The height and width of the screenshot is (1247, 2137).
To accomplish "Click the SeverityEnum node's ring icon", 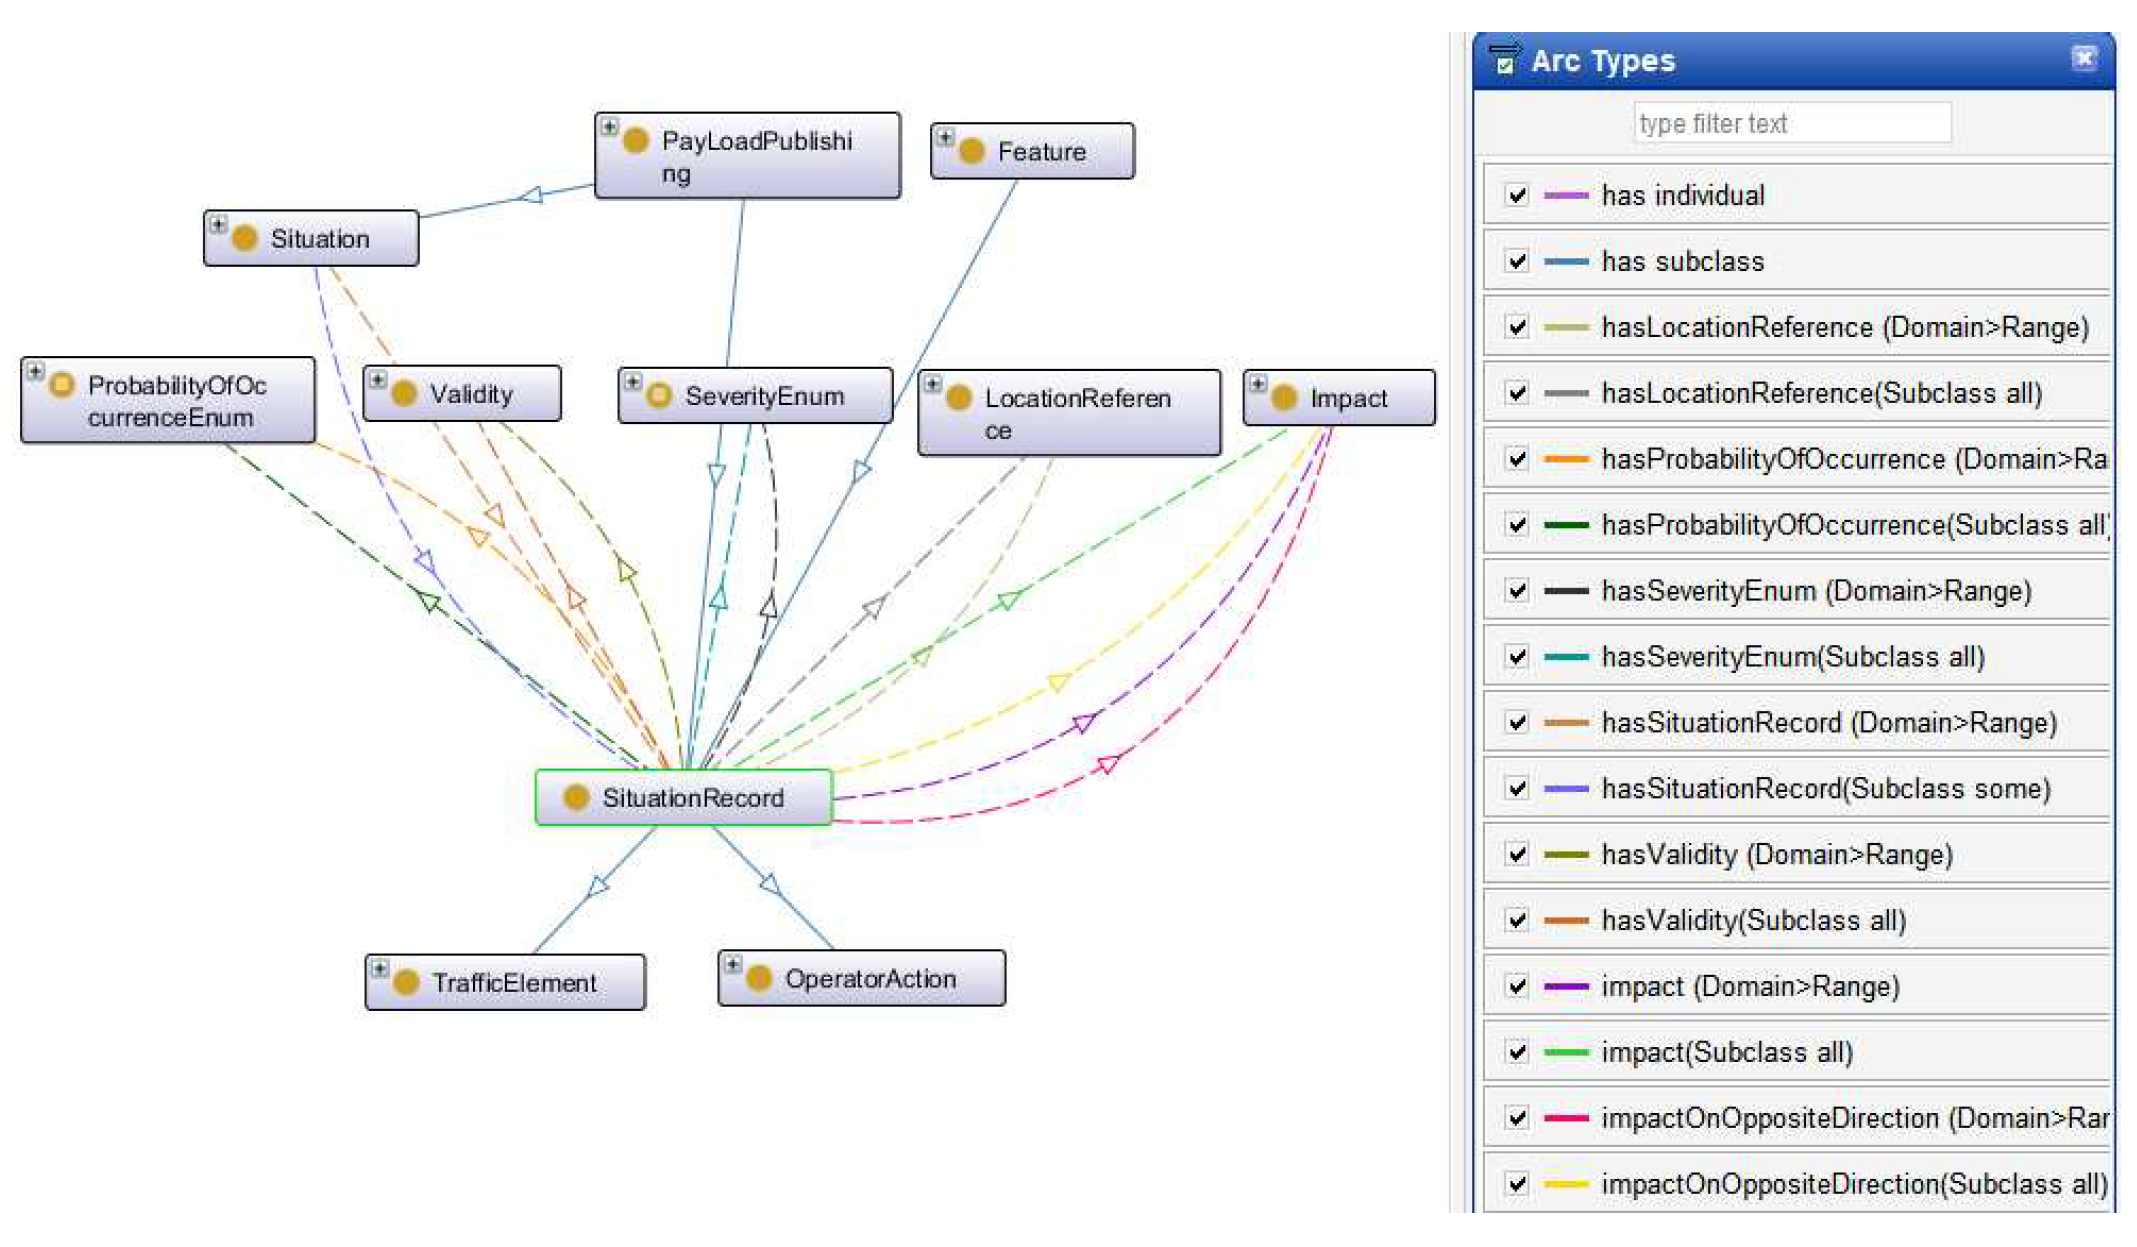I will [x=659, y=395].
